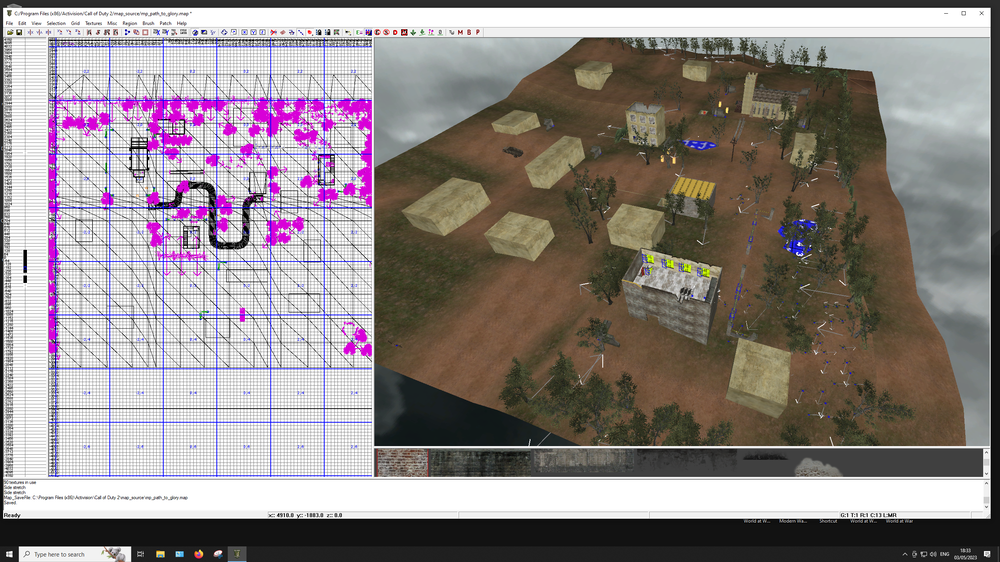Viewport: 1000px width, 562px height.
Task: Open the Grid menu
Action: pos(75,22)
